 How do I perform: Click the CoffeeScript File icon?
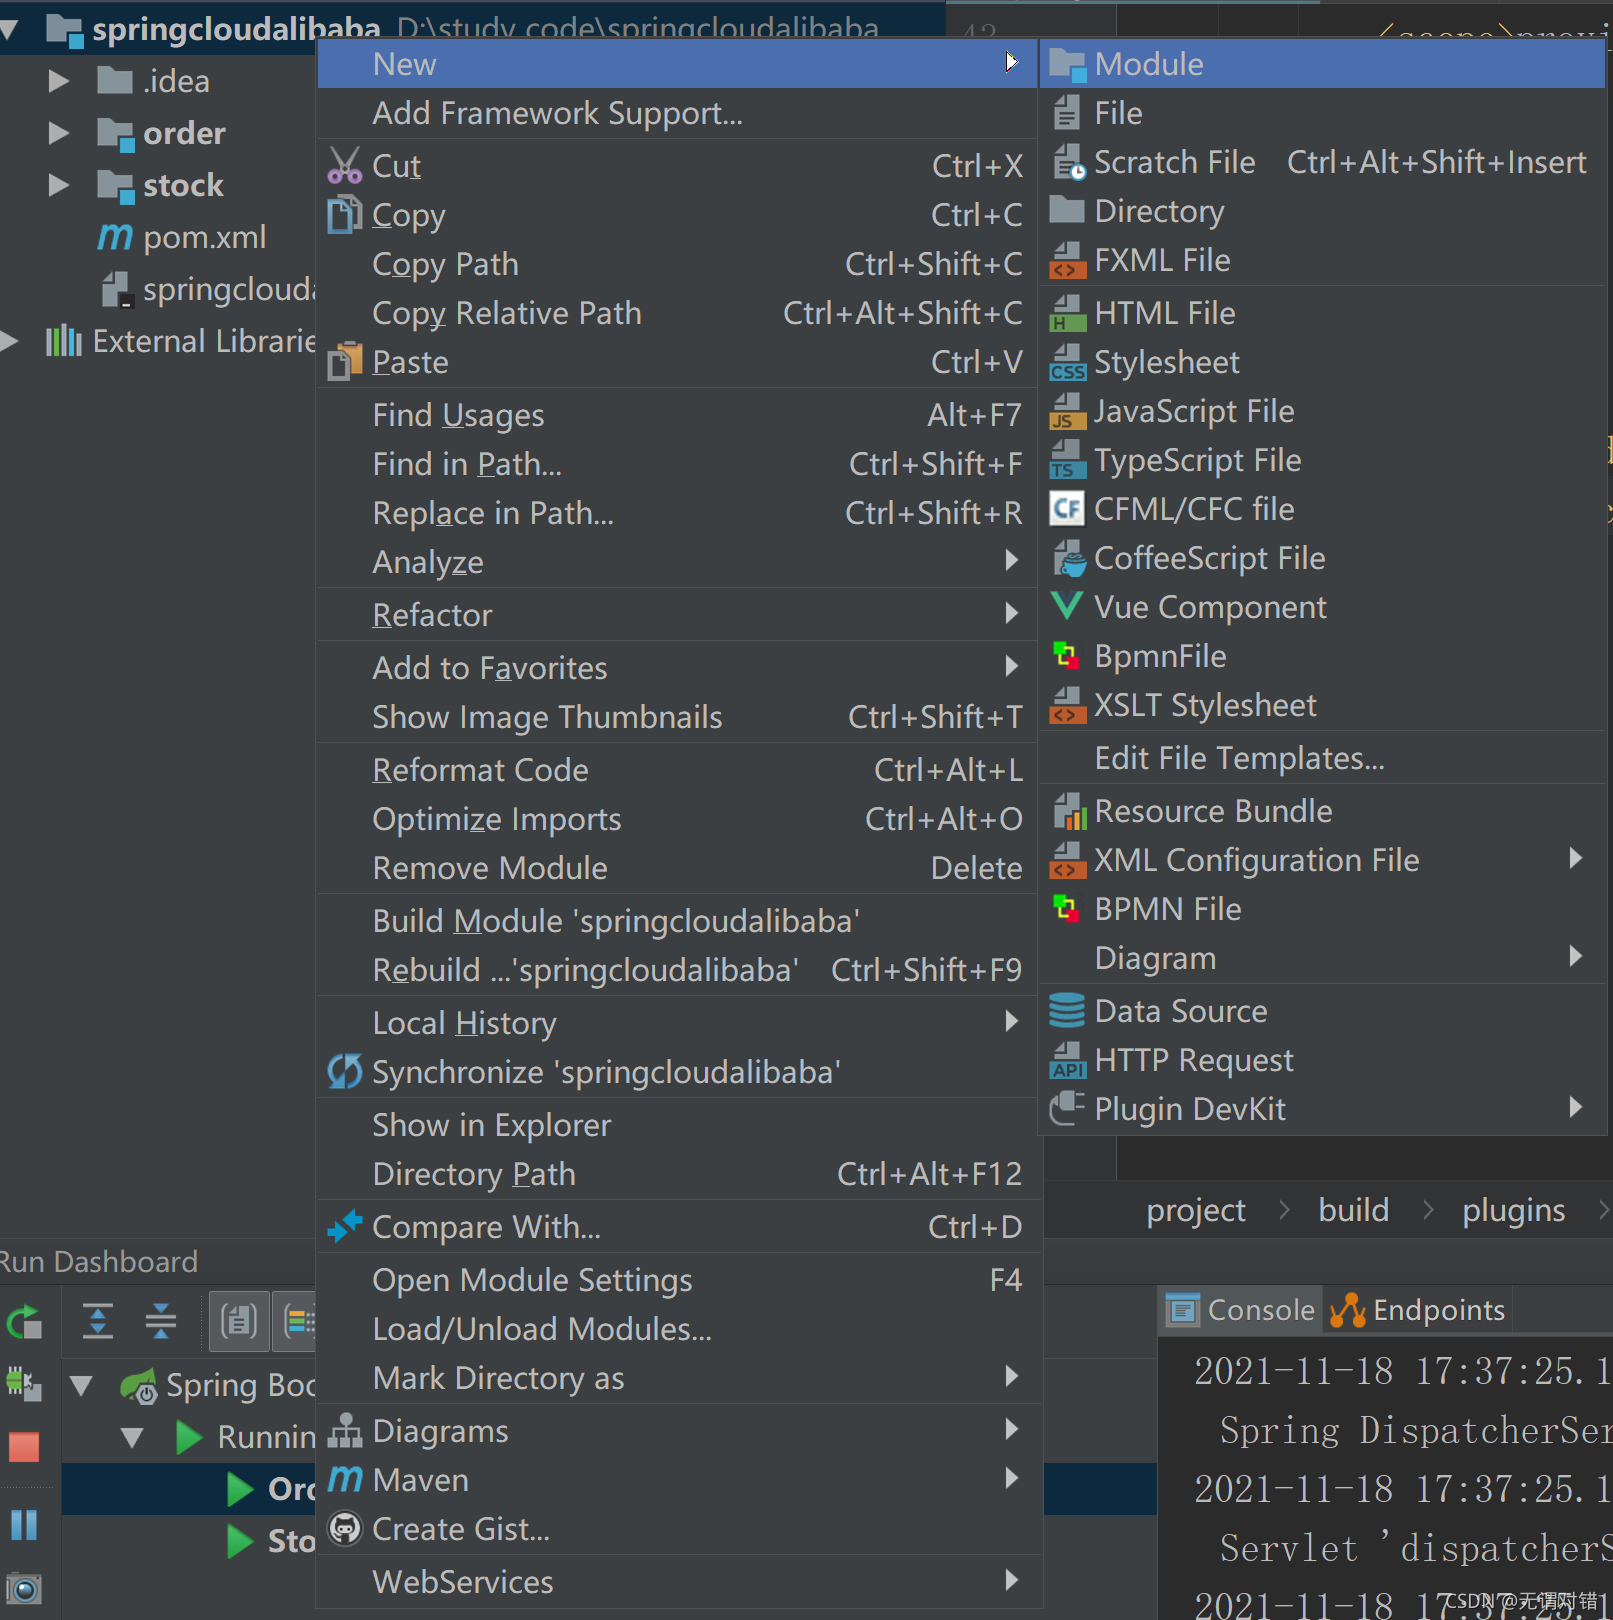1067,558
